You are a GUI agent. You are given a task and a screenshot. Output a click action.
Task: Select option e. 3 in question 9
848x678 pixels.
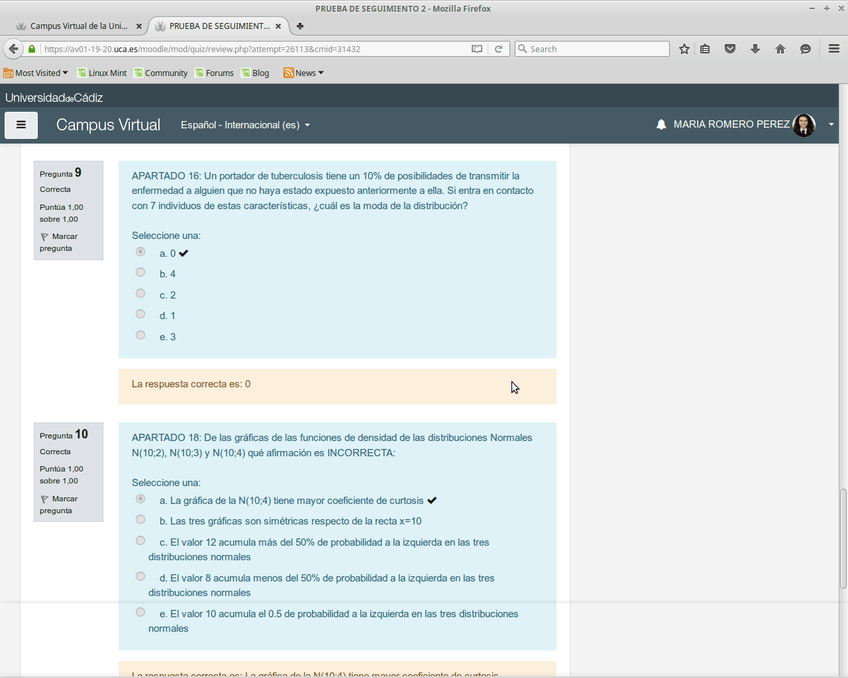pyautogui.click(x=141, y=335)
